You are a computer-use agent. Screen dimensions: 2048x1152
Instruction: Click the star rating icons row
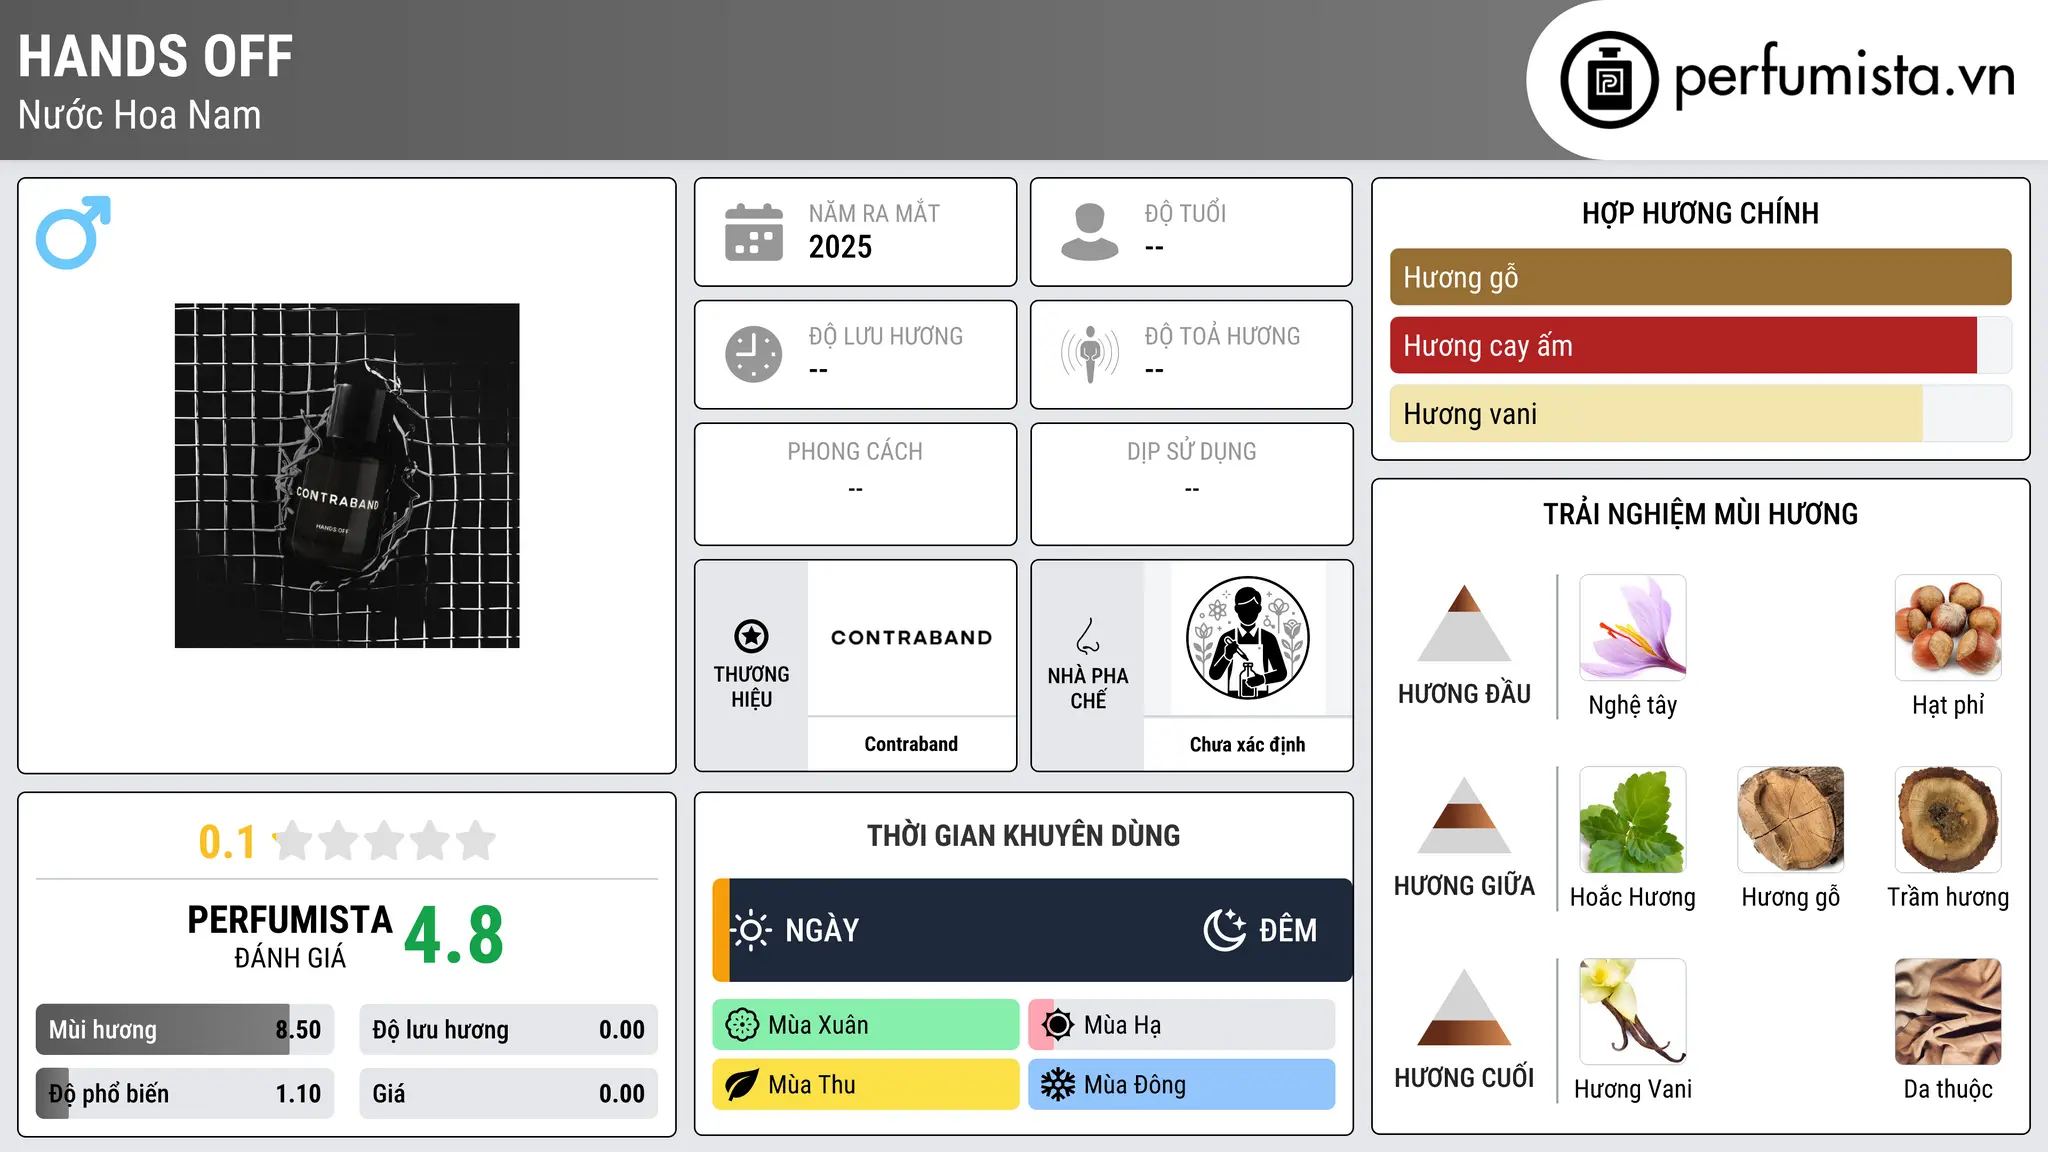tap(385, 841)
